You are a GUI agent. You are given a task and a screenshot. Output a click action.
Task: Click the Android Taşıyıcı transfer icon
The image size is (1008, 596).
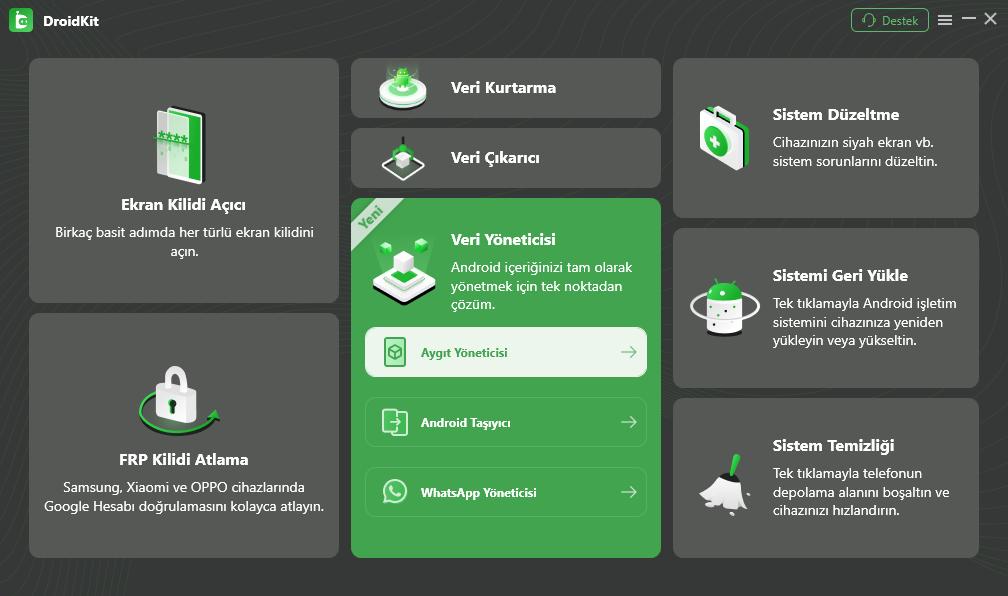tap(395, 422)
